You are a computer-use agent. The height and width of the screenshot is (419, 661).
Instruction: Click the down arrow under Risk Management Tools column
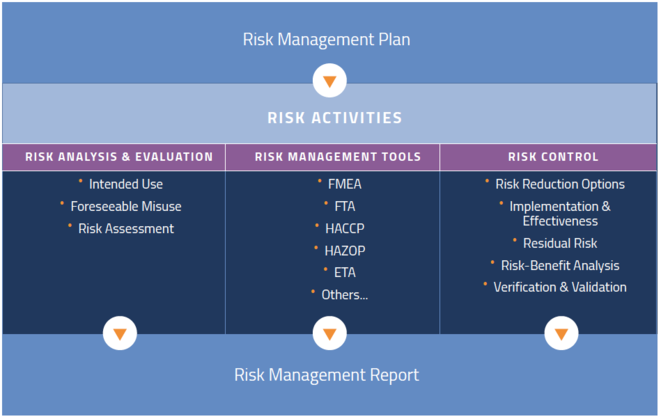point(329,333)
